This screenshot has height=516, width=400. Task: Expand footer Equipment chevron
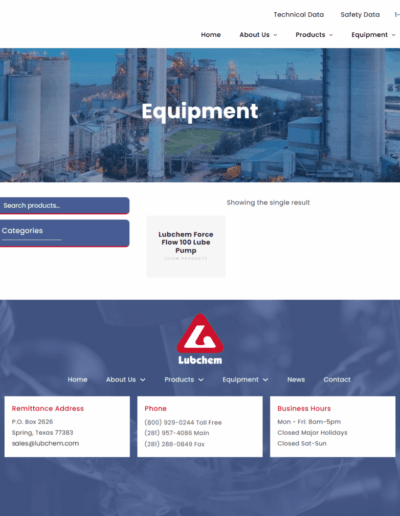[265, 380]
